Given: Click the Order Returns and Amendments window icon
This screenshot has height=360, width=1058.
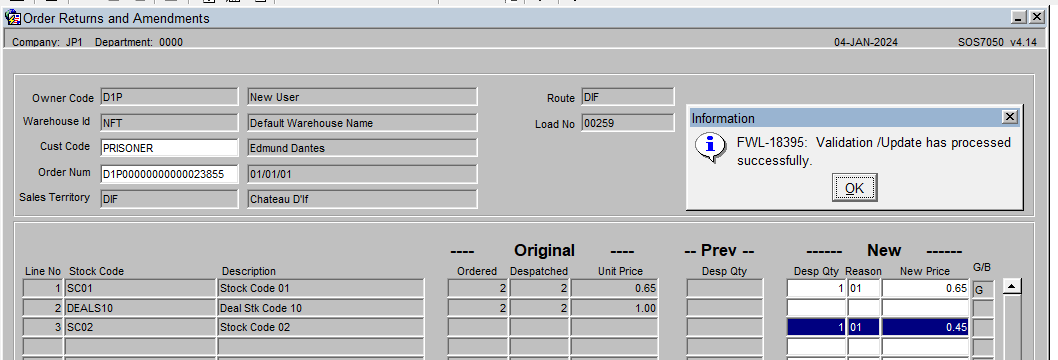Looking at the screenshot, I should [x=12, y=18].
